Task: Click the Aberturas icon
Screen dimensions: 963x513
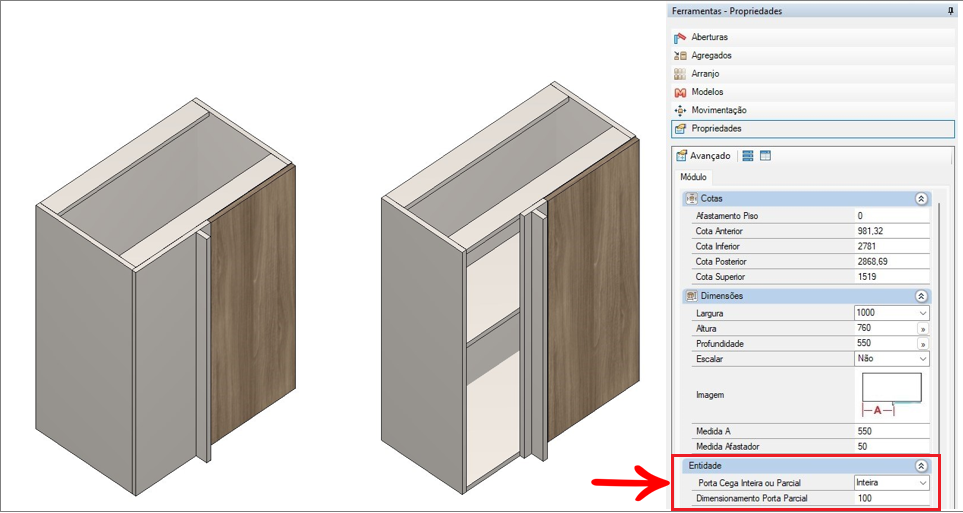Action: point(680,37)
